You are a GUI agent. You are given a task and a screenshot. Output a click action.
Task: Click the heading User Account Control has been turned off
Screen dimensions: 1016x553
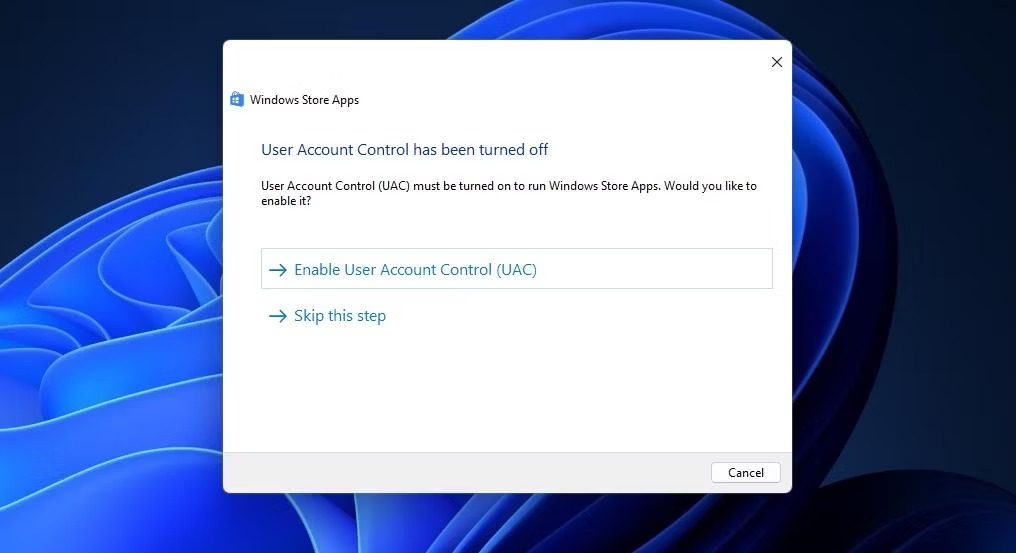pyautogui.click(x=404, y=150)
